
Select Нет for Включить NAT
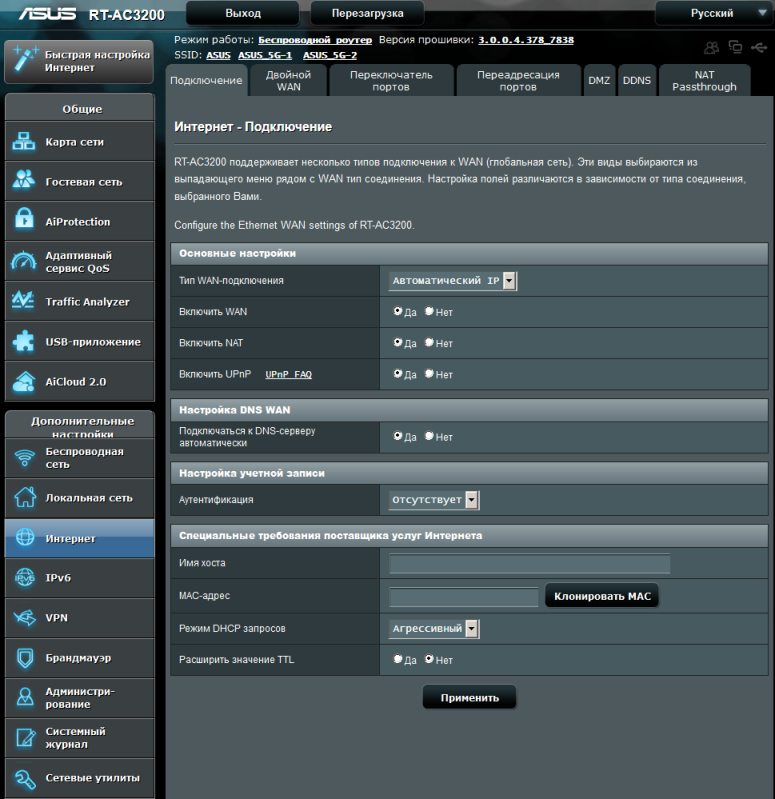[x=429, y=342]
